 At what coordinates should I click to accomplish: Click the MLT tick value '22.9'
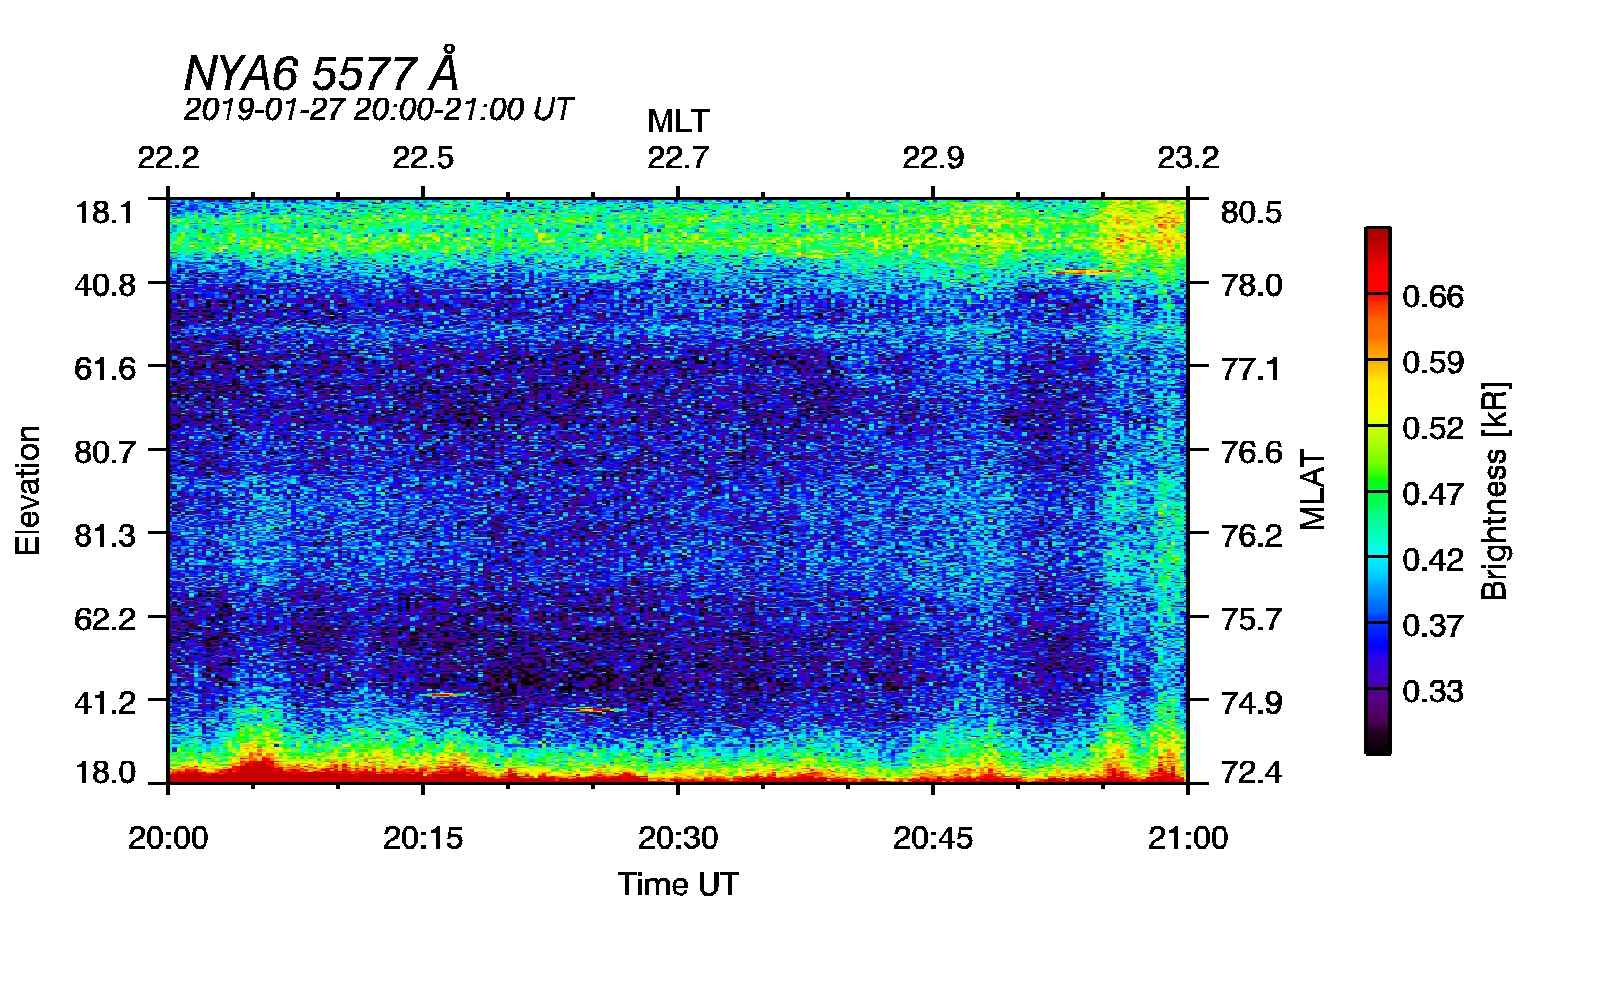(933, 157)
